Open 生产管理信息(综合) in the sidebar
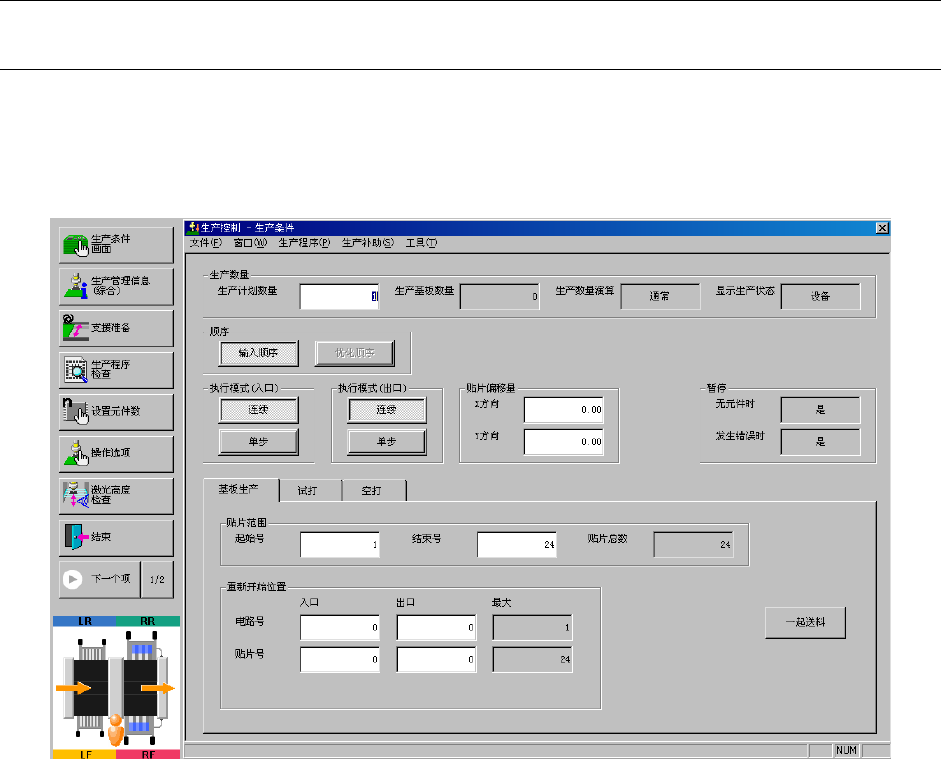 pyautogui.click(x=75, y=285)
